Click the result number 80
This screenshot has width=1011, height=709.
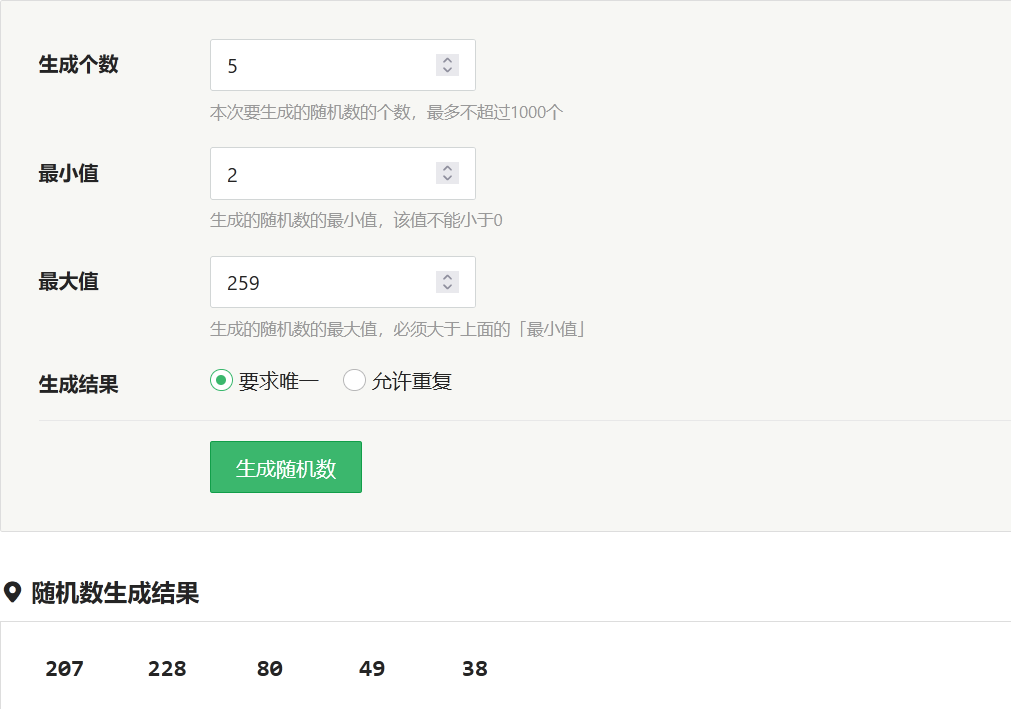(270, 668)
